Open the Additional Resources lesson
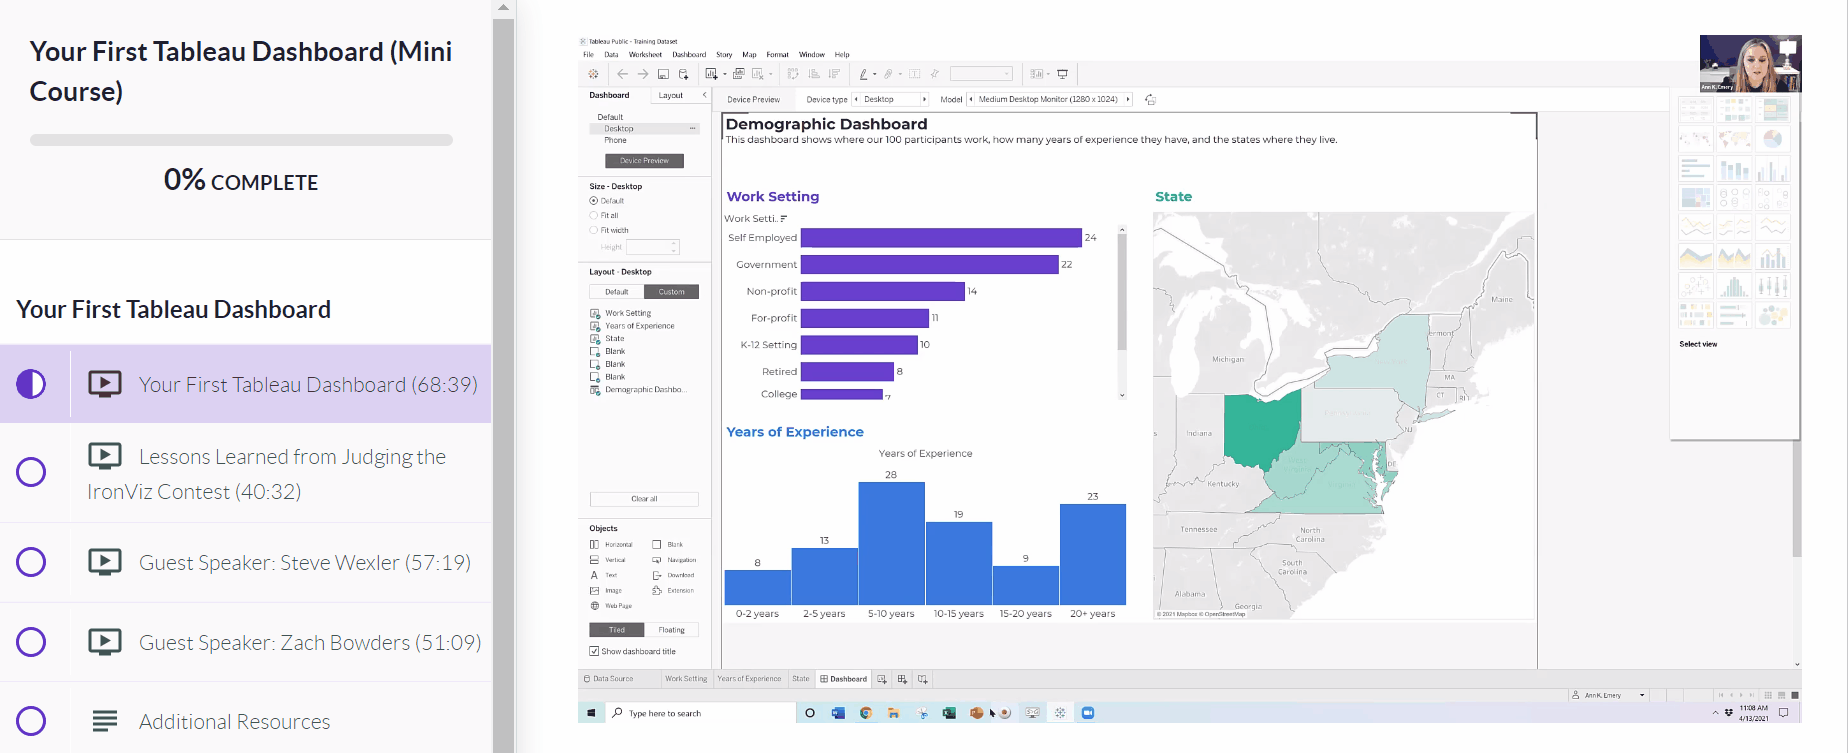Viewport: 1848px width, 753px height. point(245,722)
